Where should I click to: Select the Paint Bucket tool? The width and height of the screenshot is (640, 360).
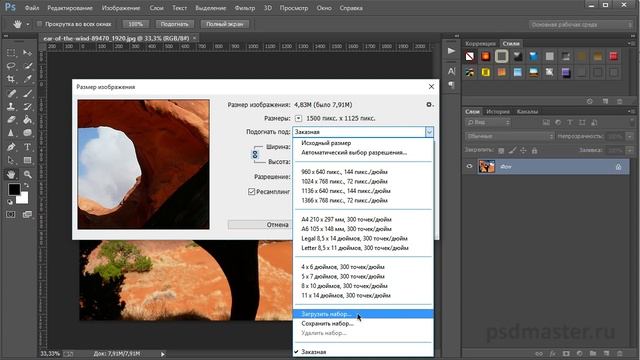point(27,120)
